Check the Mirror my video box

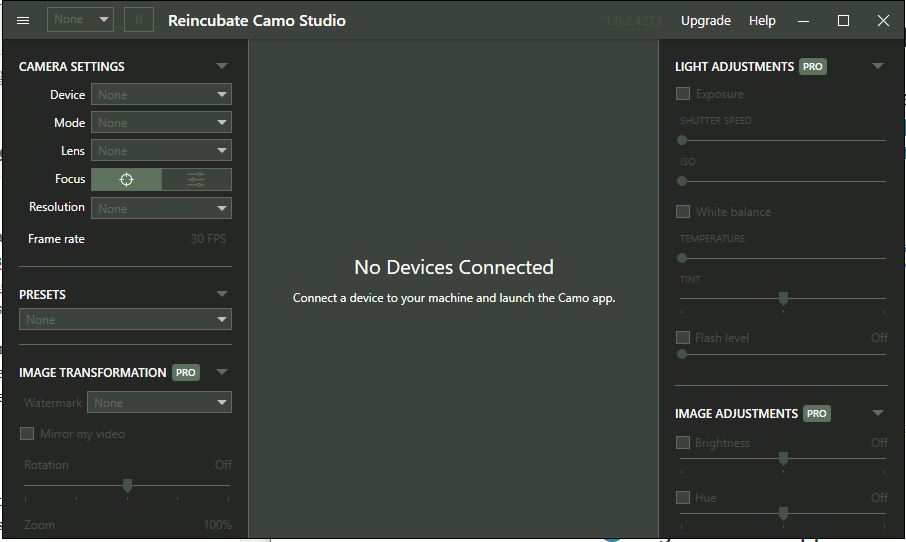click(x=27, y=433)
